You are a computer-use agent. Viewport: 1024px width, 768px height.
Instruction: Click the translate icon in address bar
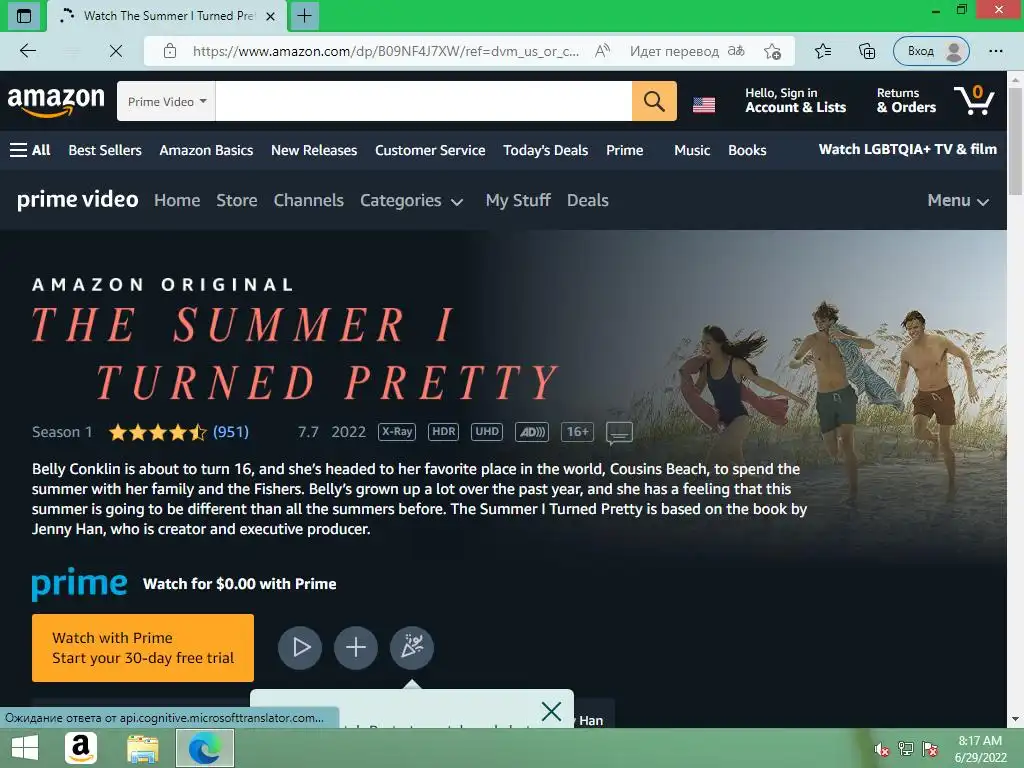pos(736,51)
